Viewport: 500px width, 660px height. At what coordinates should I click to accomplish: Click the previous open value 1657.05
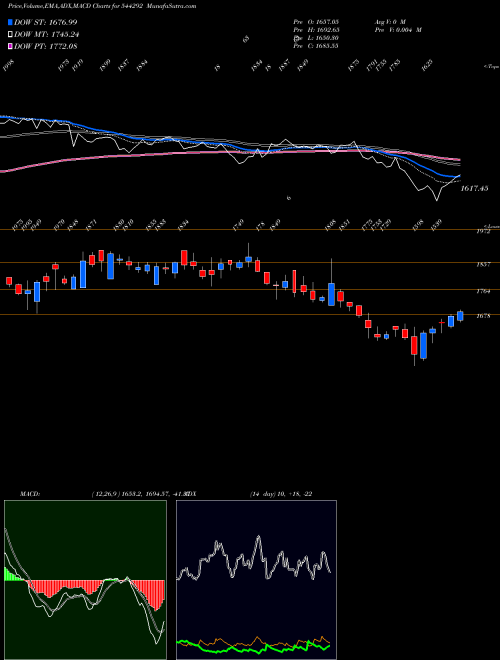coord(325,21)
